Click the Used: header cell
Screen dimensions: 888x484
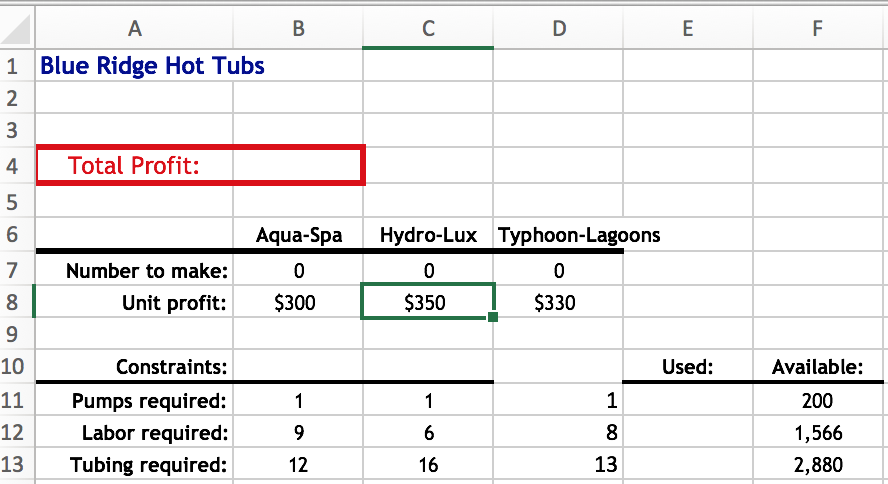688,366
